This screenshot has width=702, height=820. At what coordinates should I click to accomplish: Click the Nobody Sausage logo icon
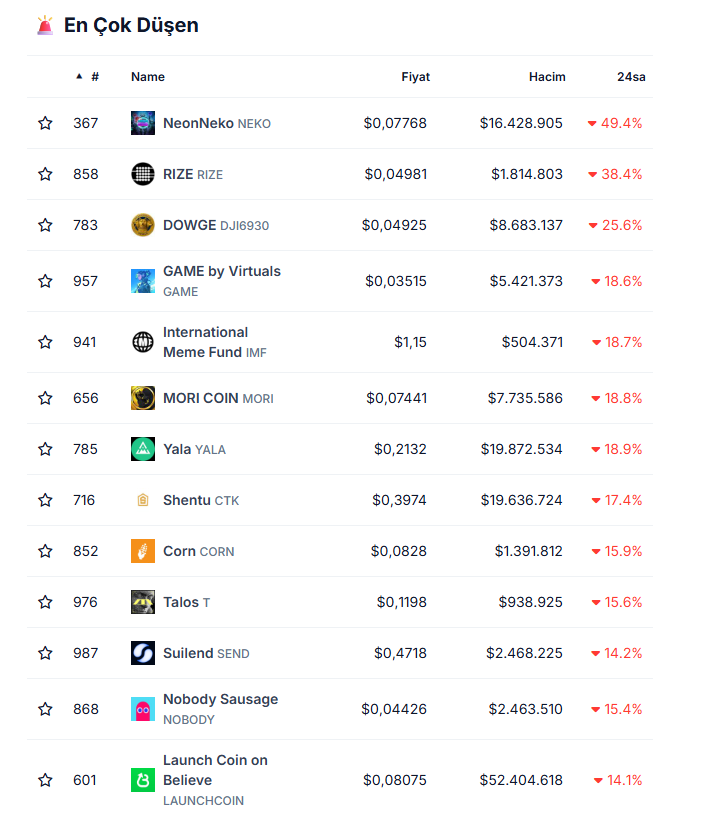(x=143, y=709)
